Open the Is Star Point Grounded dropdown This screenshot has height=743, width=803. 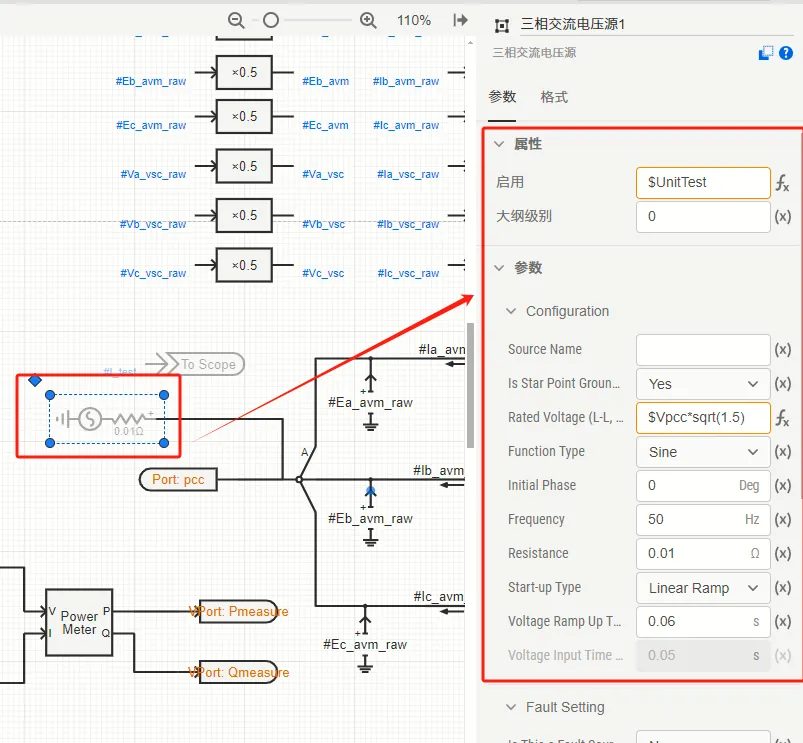pos(703,384)
